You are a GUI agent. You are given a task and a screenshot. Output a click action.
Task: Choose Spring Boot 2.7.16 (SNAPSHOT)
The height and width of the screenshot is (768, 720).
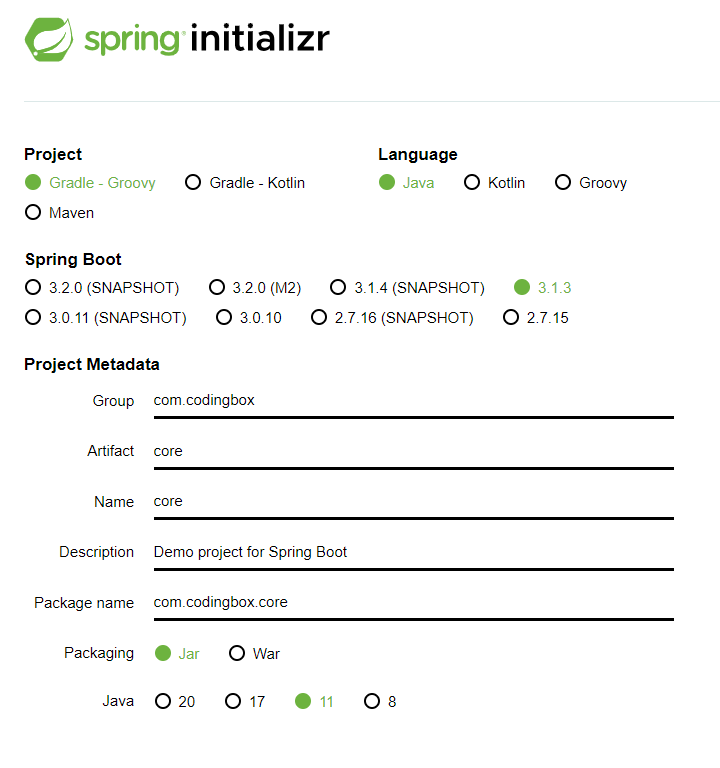click(392, 317)
